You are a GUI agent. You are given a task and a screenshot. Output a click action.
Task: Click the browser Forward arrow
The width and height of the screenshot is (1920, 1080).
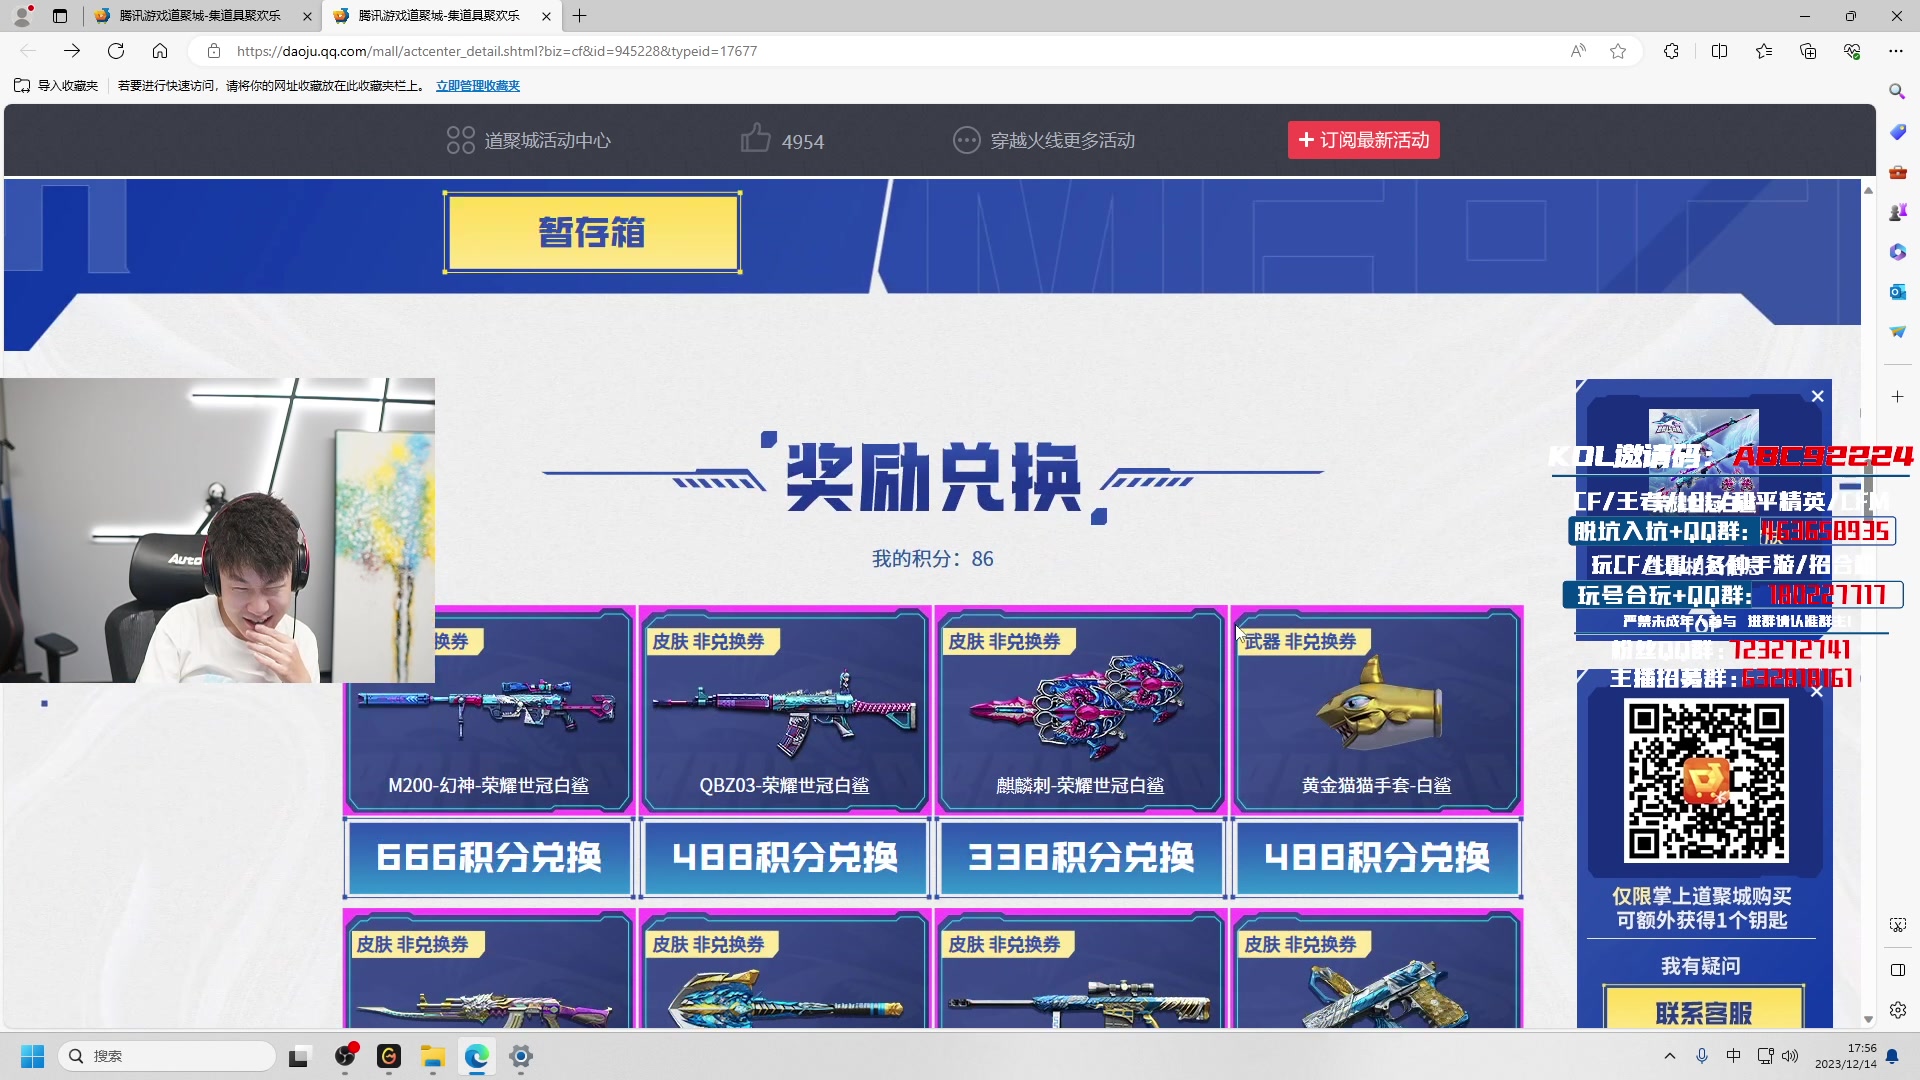(72, 51)
